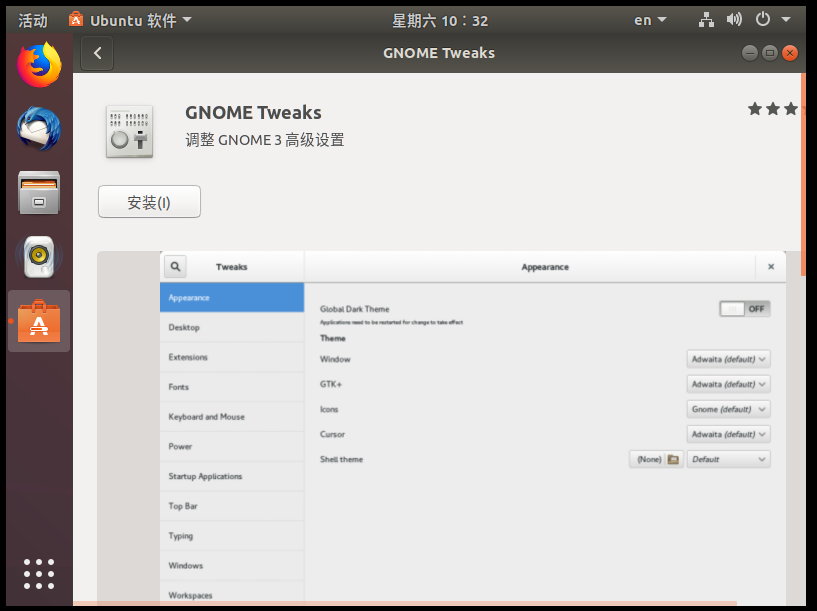Image resolution: width=817 pixels, height=611 pixels.
Task: Maximize the Ubuntu Software window
Action: click(x=770, y=53)
